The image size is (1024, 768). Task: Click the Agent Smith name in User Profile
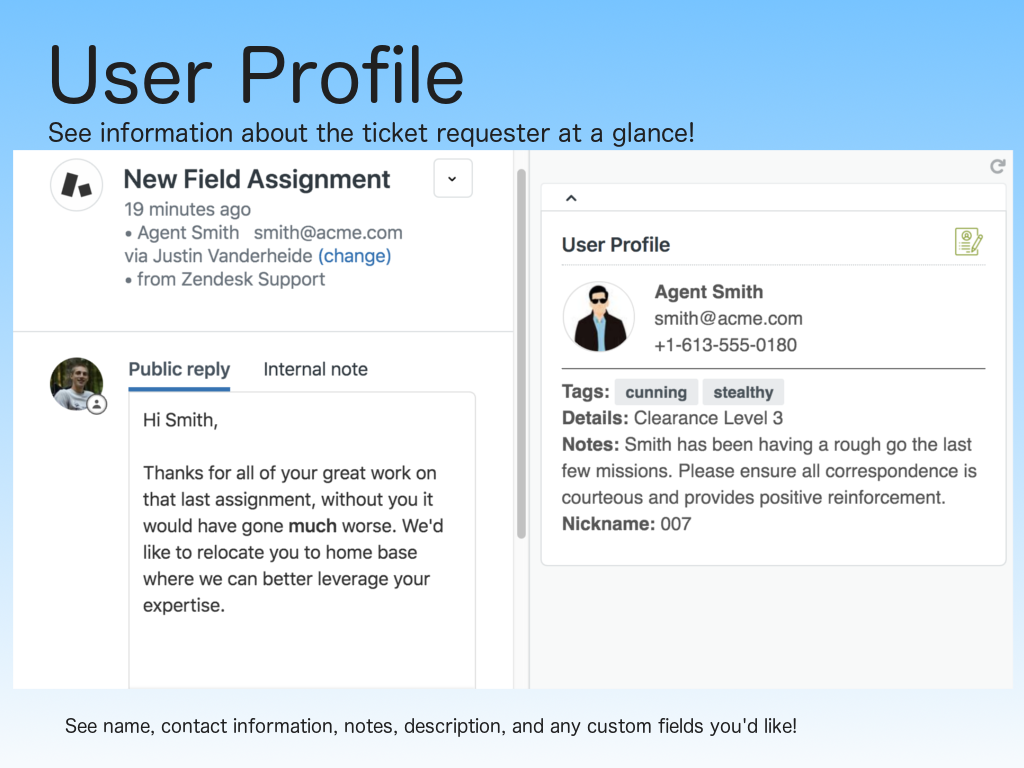708,292
